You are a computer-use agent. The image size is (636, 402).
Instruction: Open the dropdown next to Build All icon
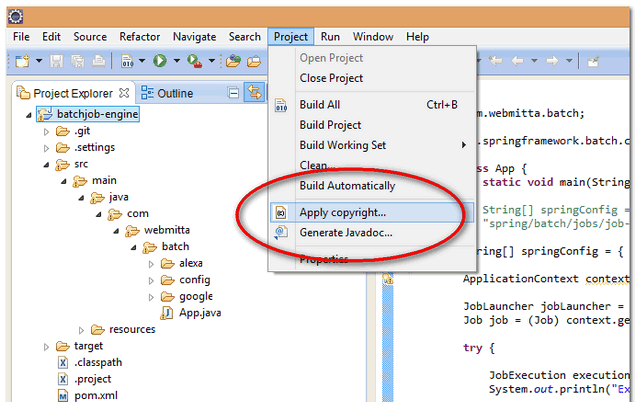pyautogui.click(x=142, y=61)
